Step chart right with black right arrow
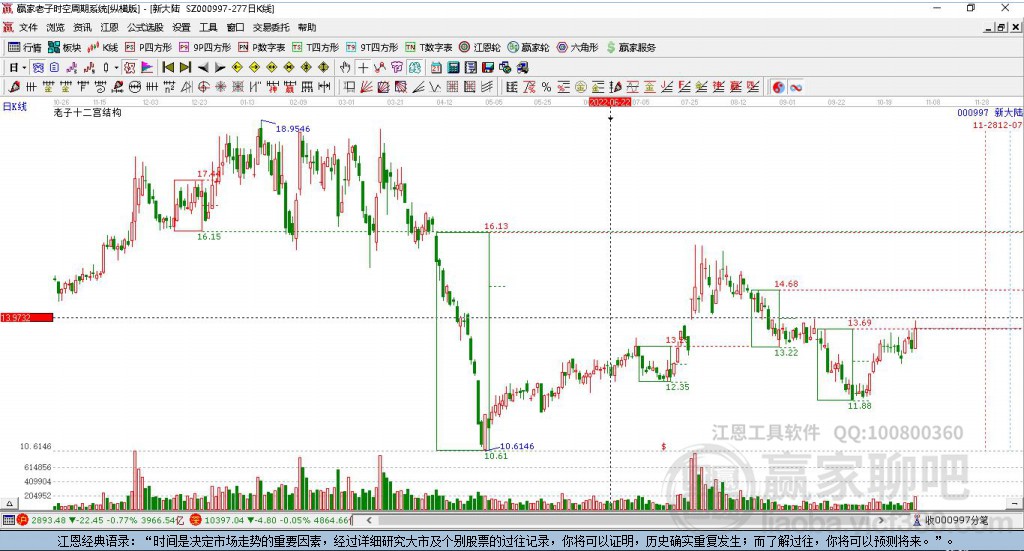The height and width of the screenshot is (551, 1024). (219, 67)
